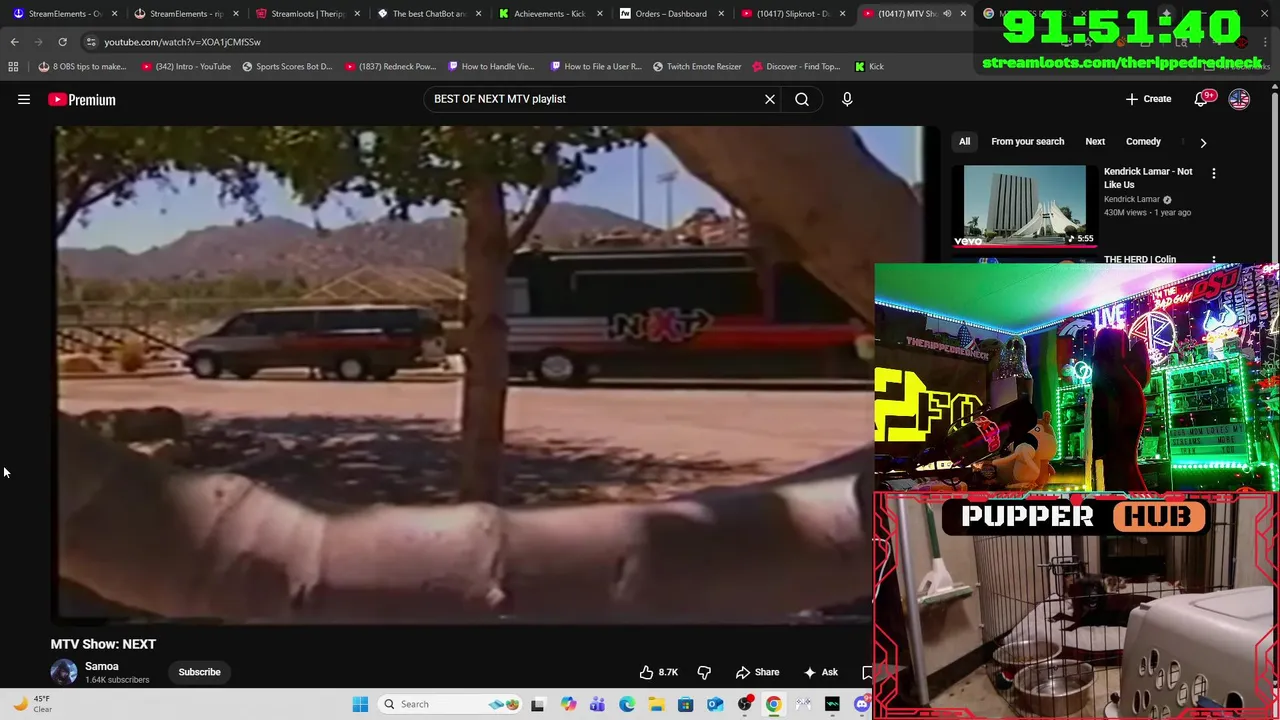Open the Sports Scores Bot bookmark
This screenshot has height=720, width=1280.
[x=287, y=66]
